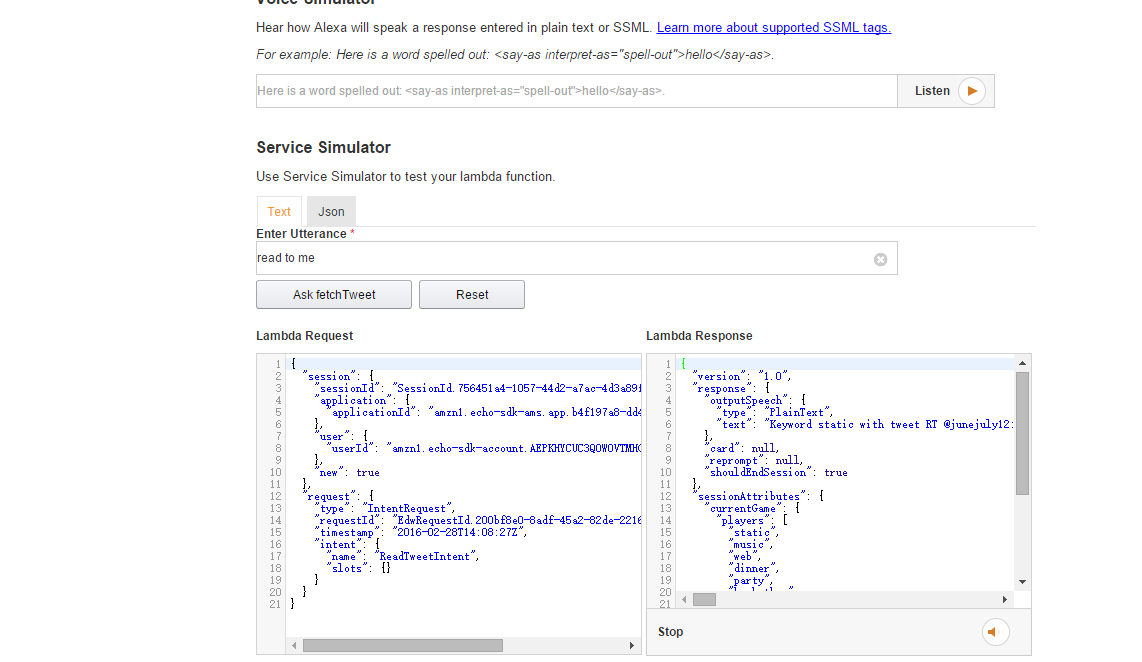Click the Listen label
The image size is (1142, 662).
[x=932, y=91]
